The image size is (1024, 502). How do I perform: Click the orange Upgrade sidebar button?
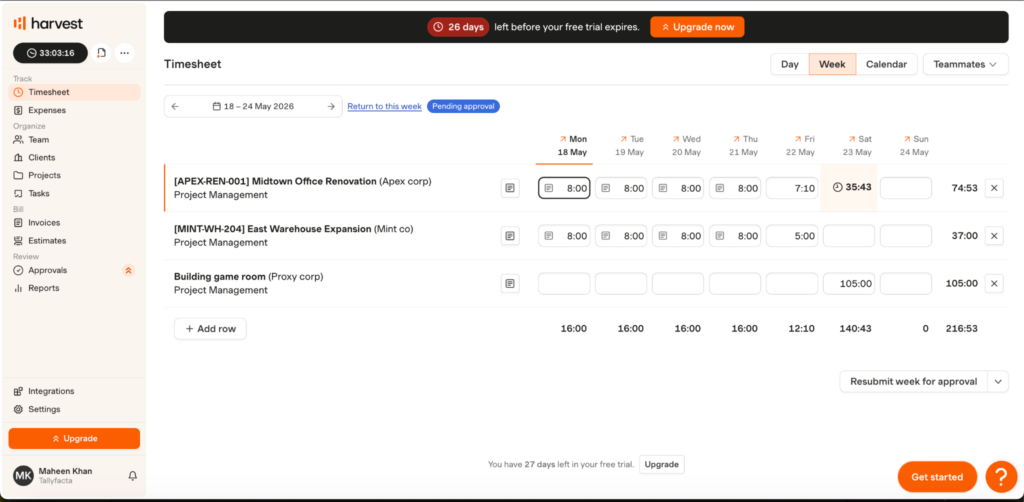(74, 439)
